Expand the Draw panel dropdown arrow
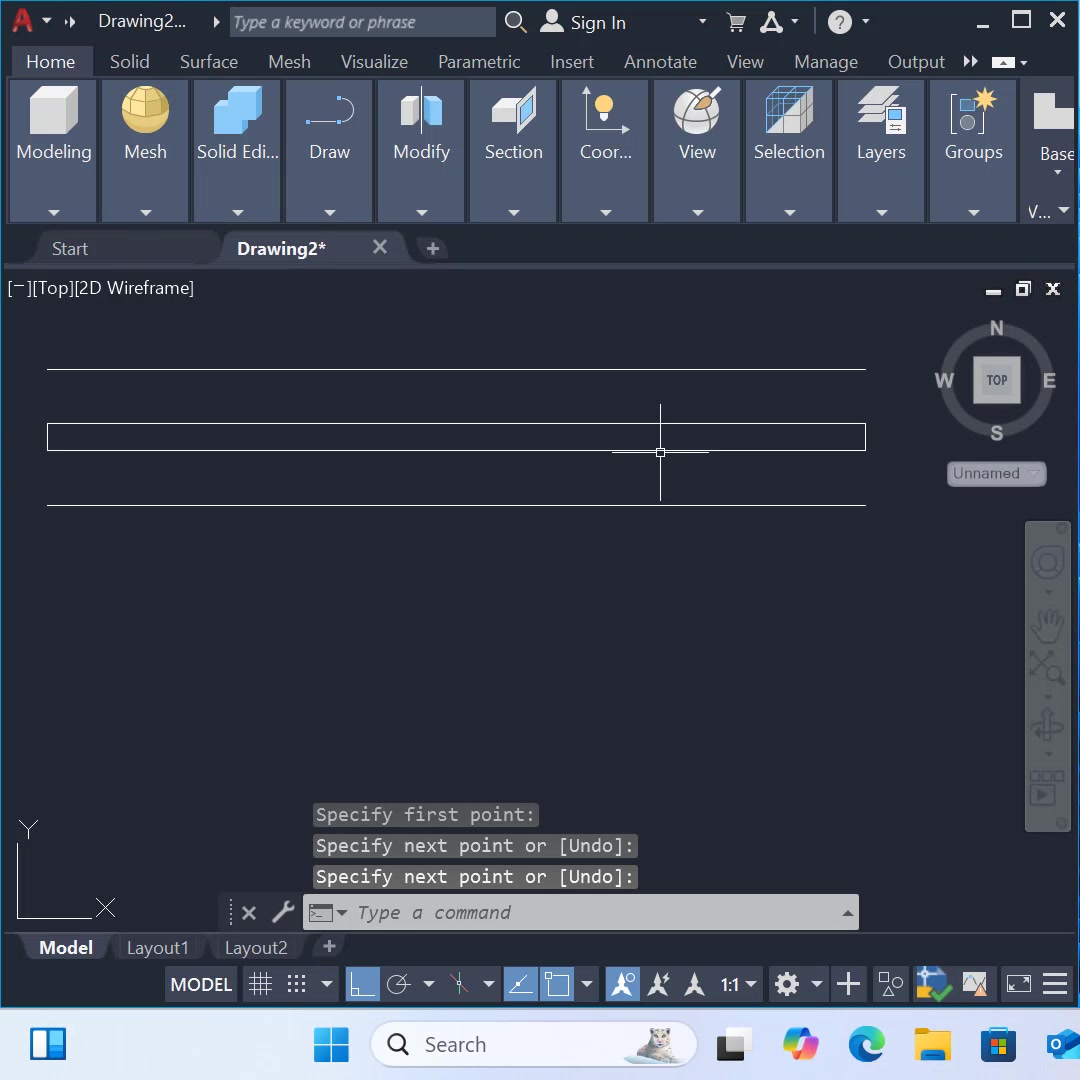This screenshot has width=1080, height=1080. tap(329, 213)
